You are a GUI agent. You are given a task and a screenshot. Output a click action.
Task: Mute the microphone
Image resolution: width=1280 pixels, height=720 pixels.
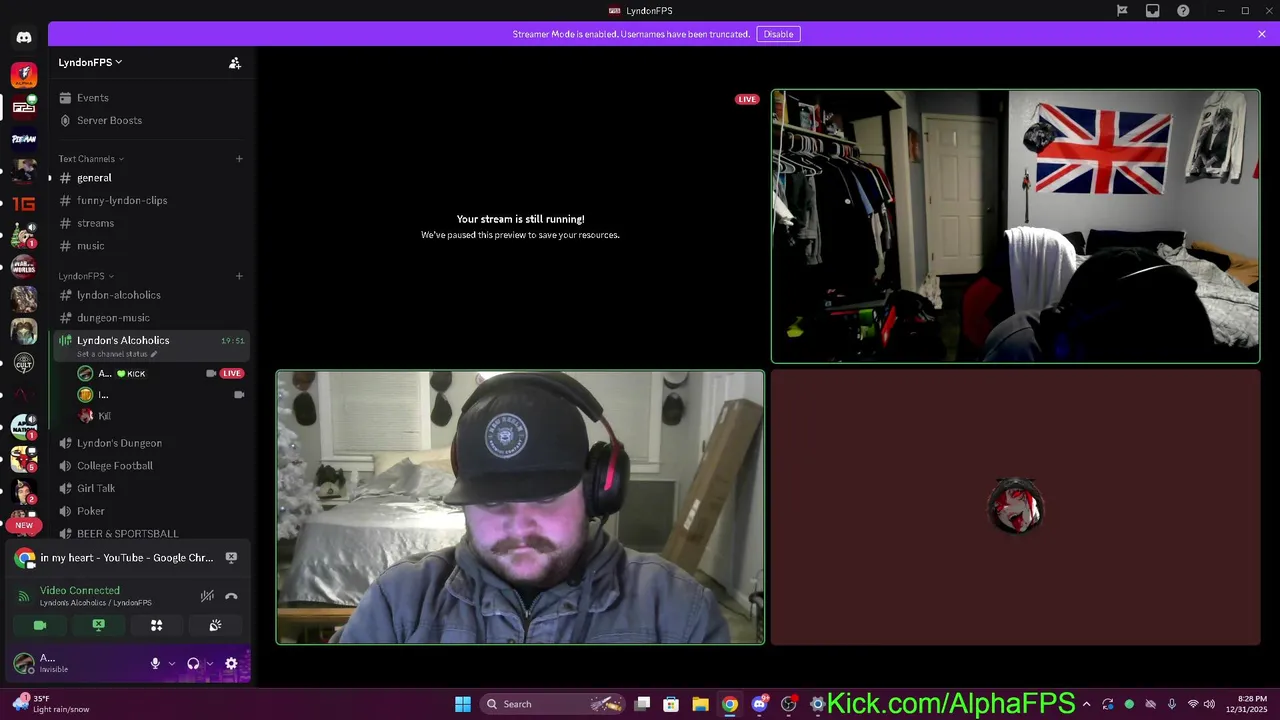155,663
